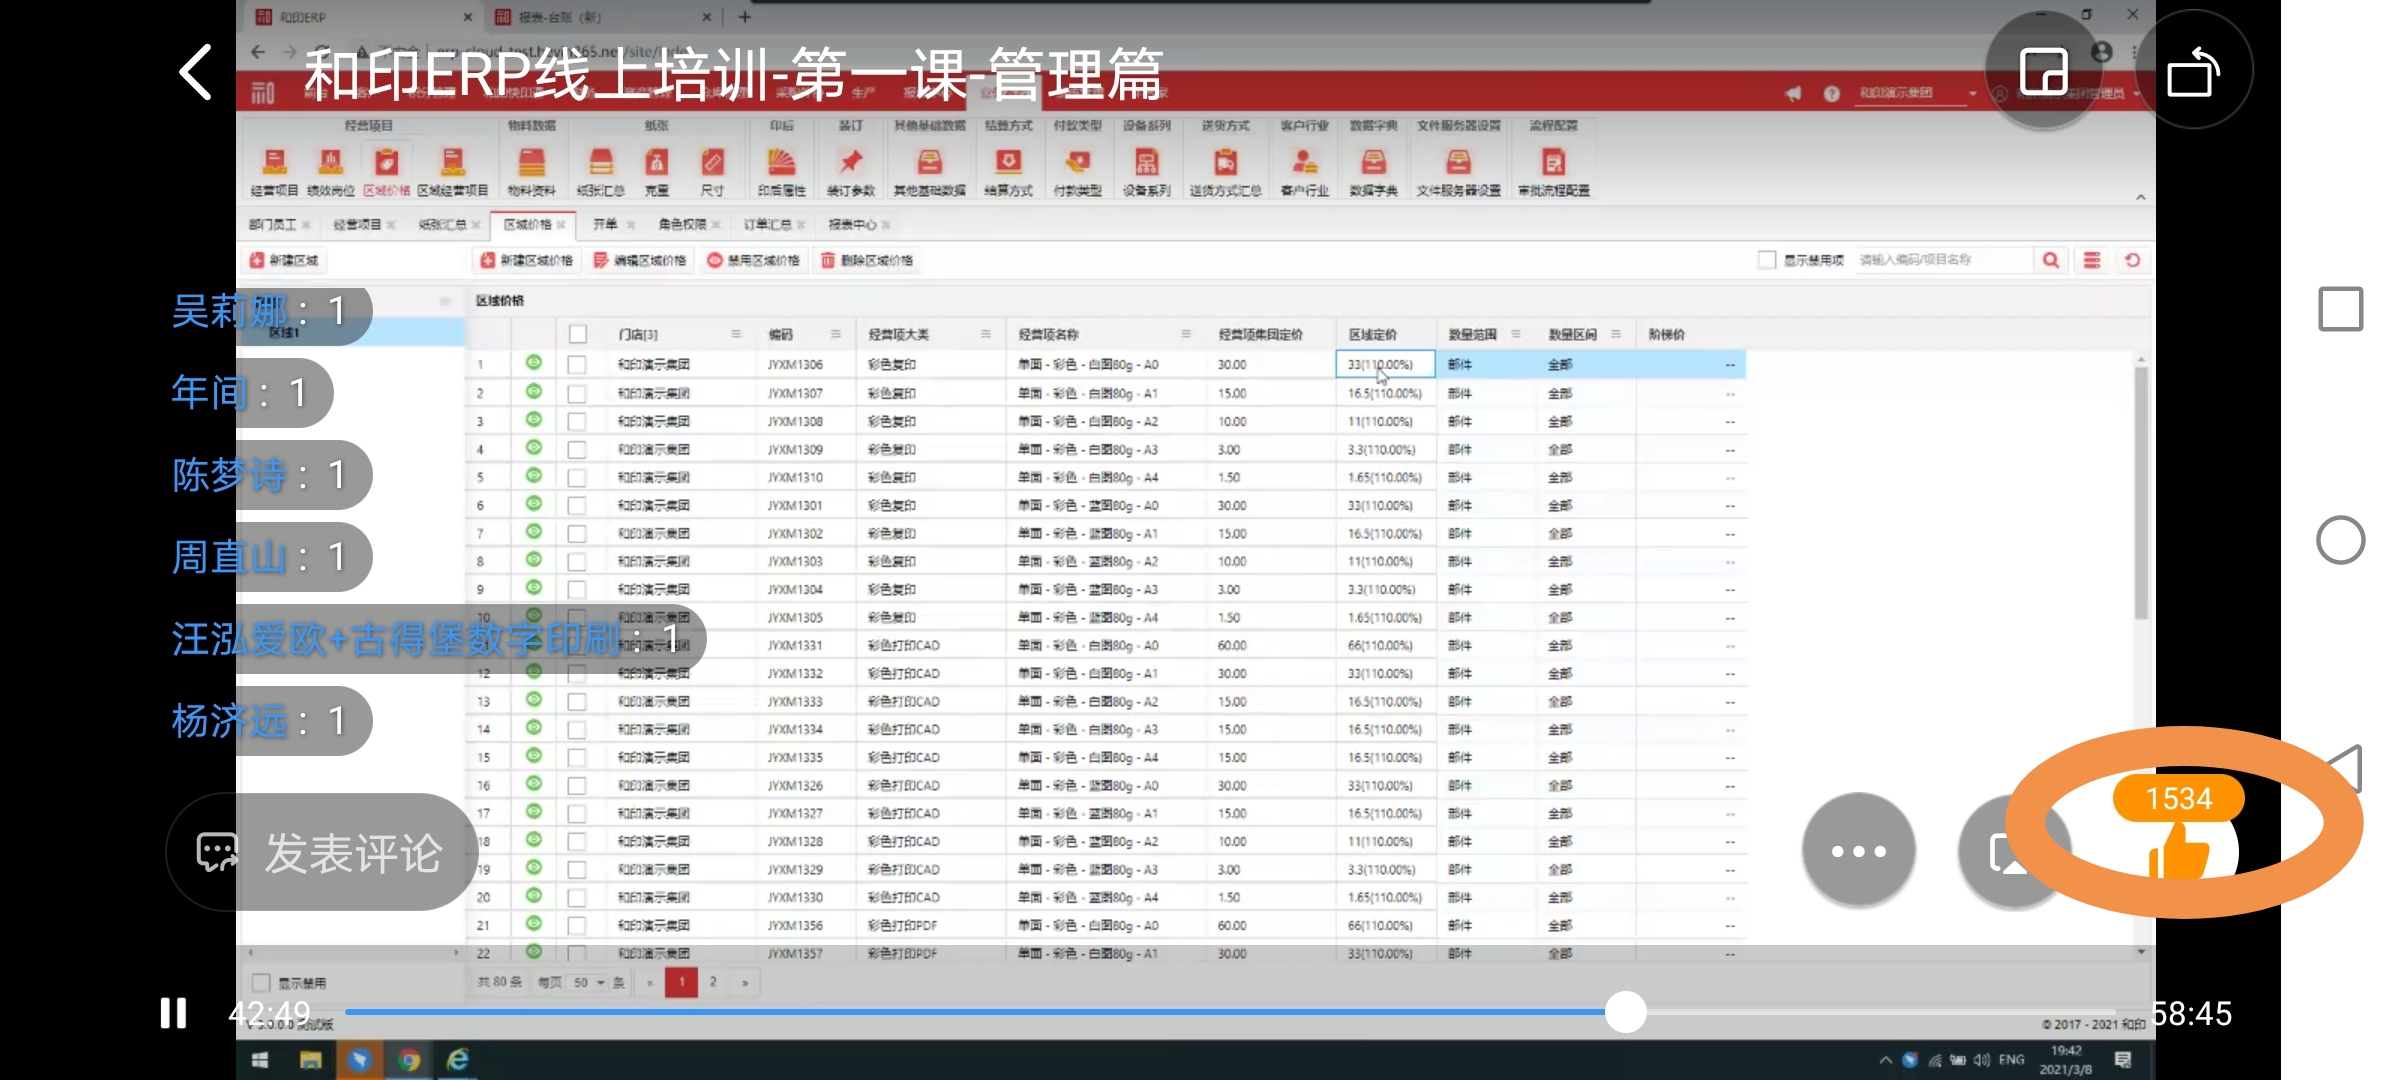Open the 克重 ribbon icon
This screenshot has height=1080, width=2400.
pos(657,171)
